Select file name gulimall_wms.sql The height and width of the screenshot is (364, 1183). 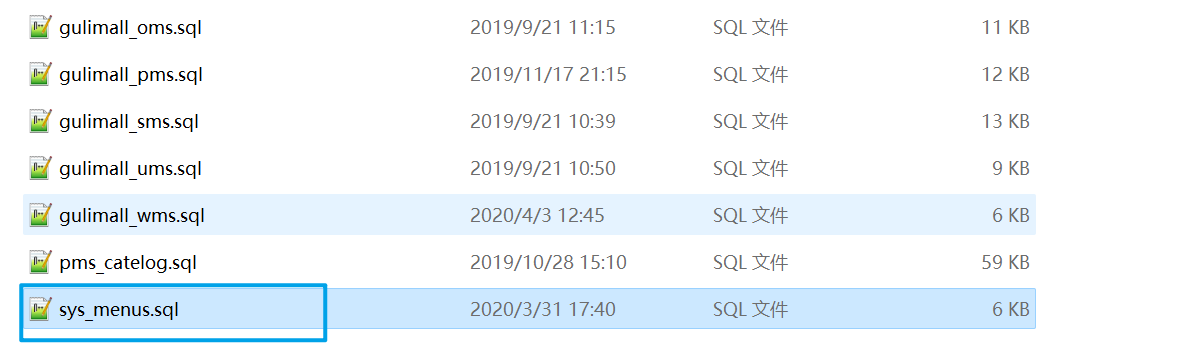[x=132, y=216]
